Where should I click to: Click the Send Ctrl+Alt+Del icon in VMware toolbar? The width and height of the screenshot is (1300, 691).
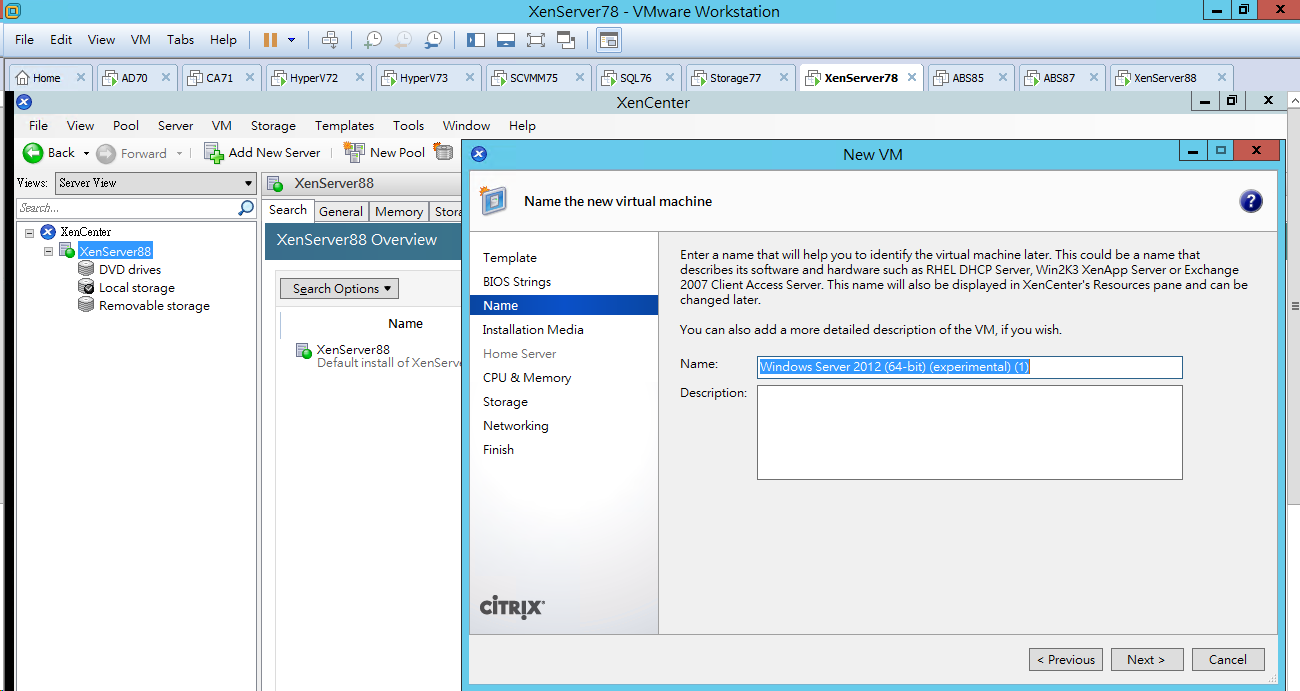[329, 40]
